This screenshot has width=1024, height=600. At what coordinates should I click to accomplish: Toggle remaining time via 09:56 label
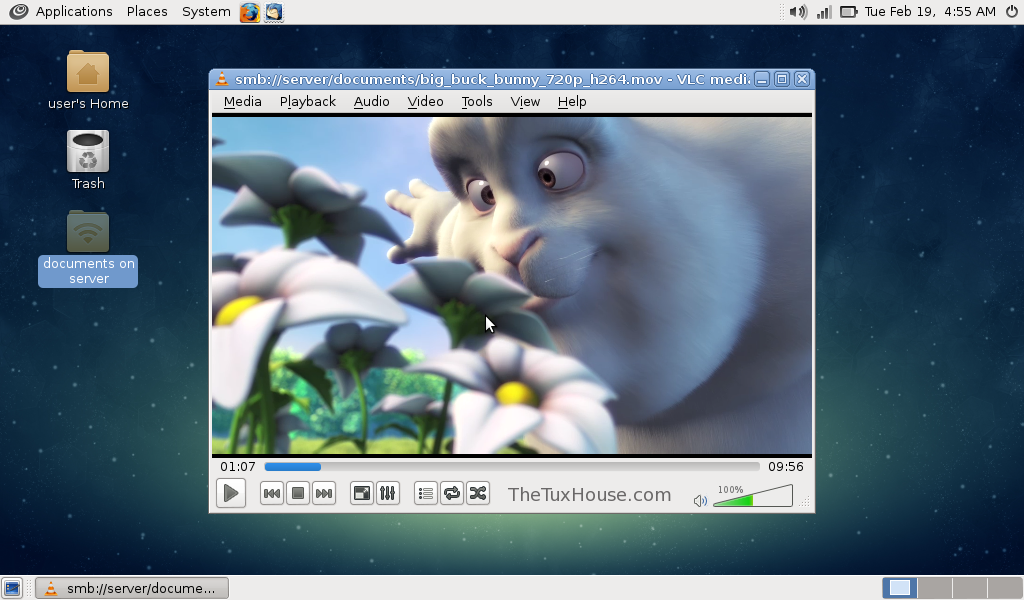click(x=786, y=467)
